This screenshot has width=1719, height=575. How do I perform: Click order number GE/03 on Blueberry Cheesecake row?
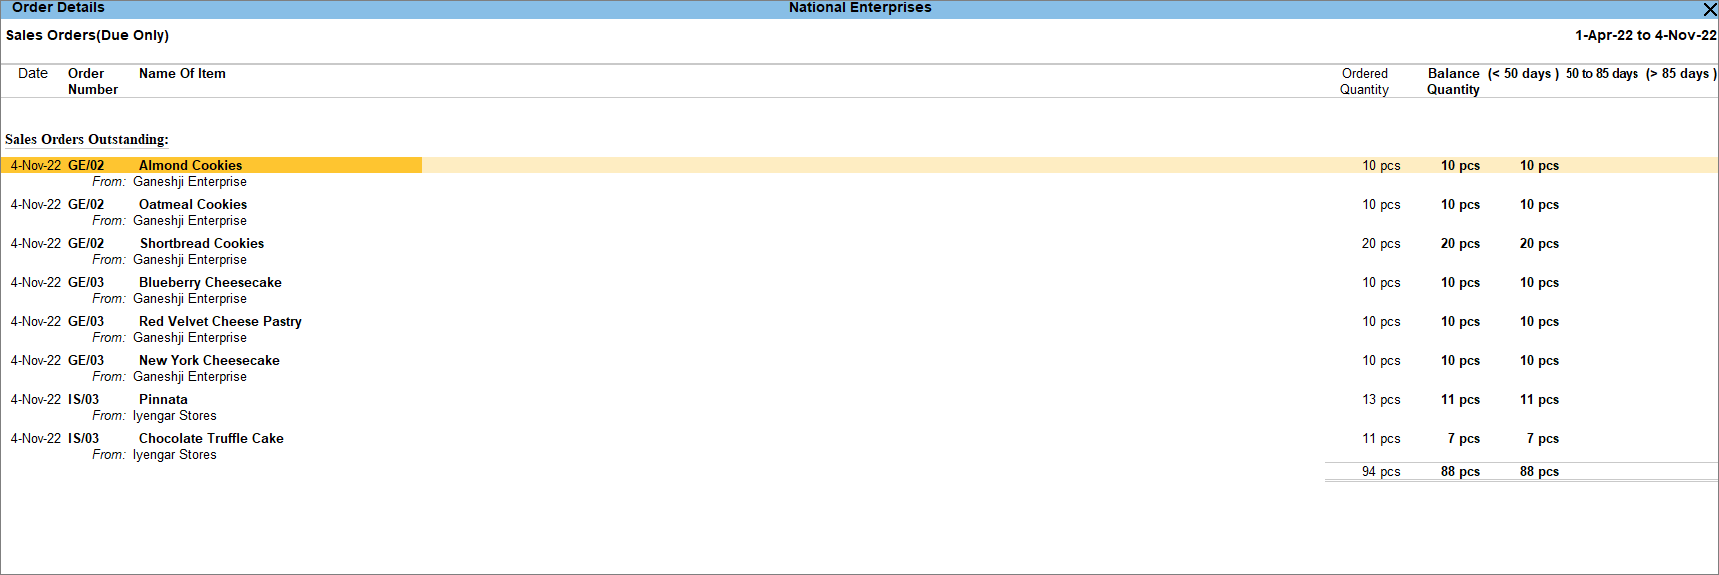coord(86,282)
